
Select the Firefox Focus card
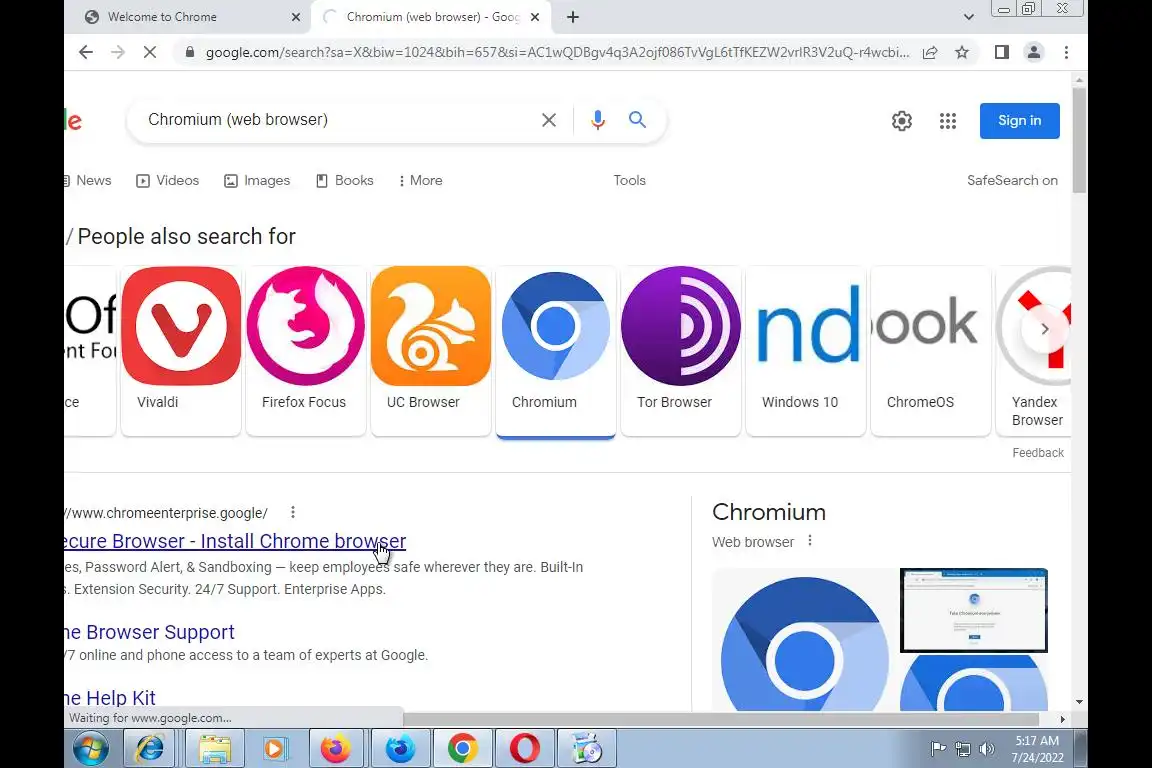pos(306,351)
